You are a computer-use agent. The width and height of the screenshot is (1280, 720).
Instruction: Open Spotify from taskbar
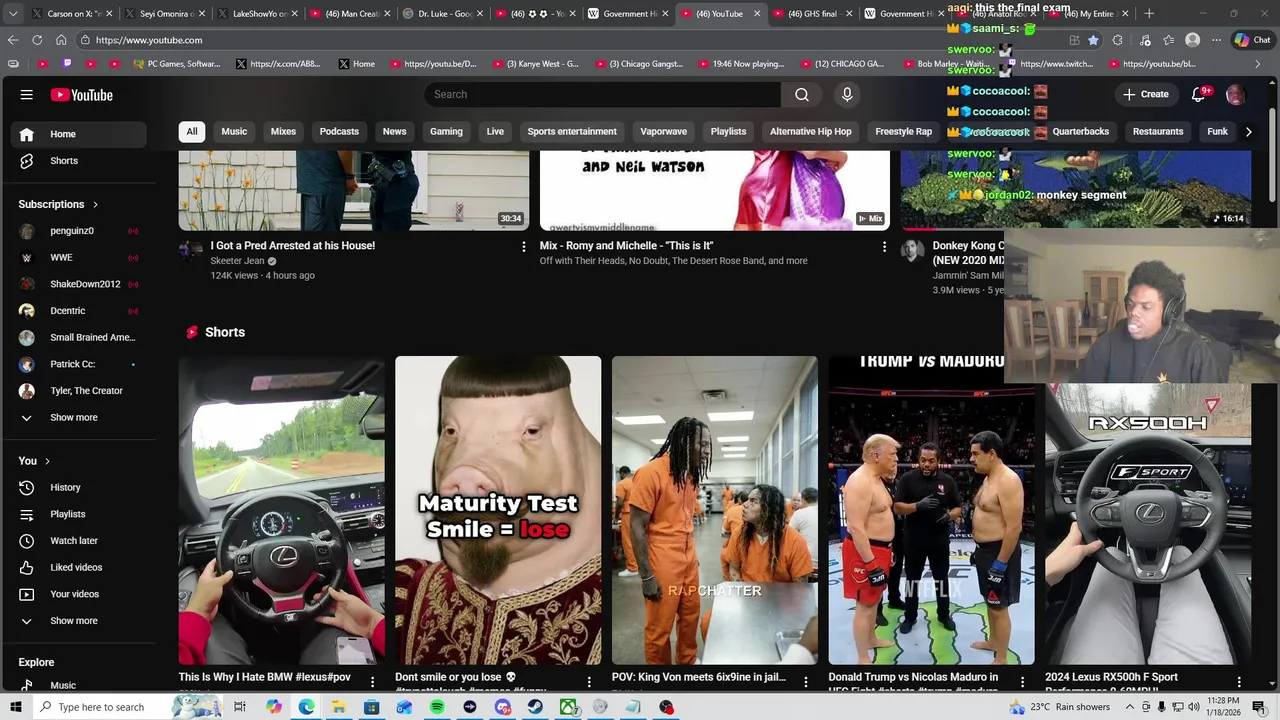click(437, 707)
